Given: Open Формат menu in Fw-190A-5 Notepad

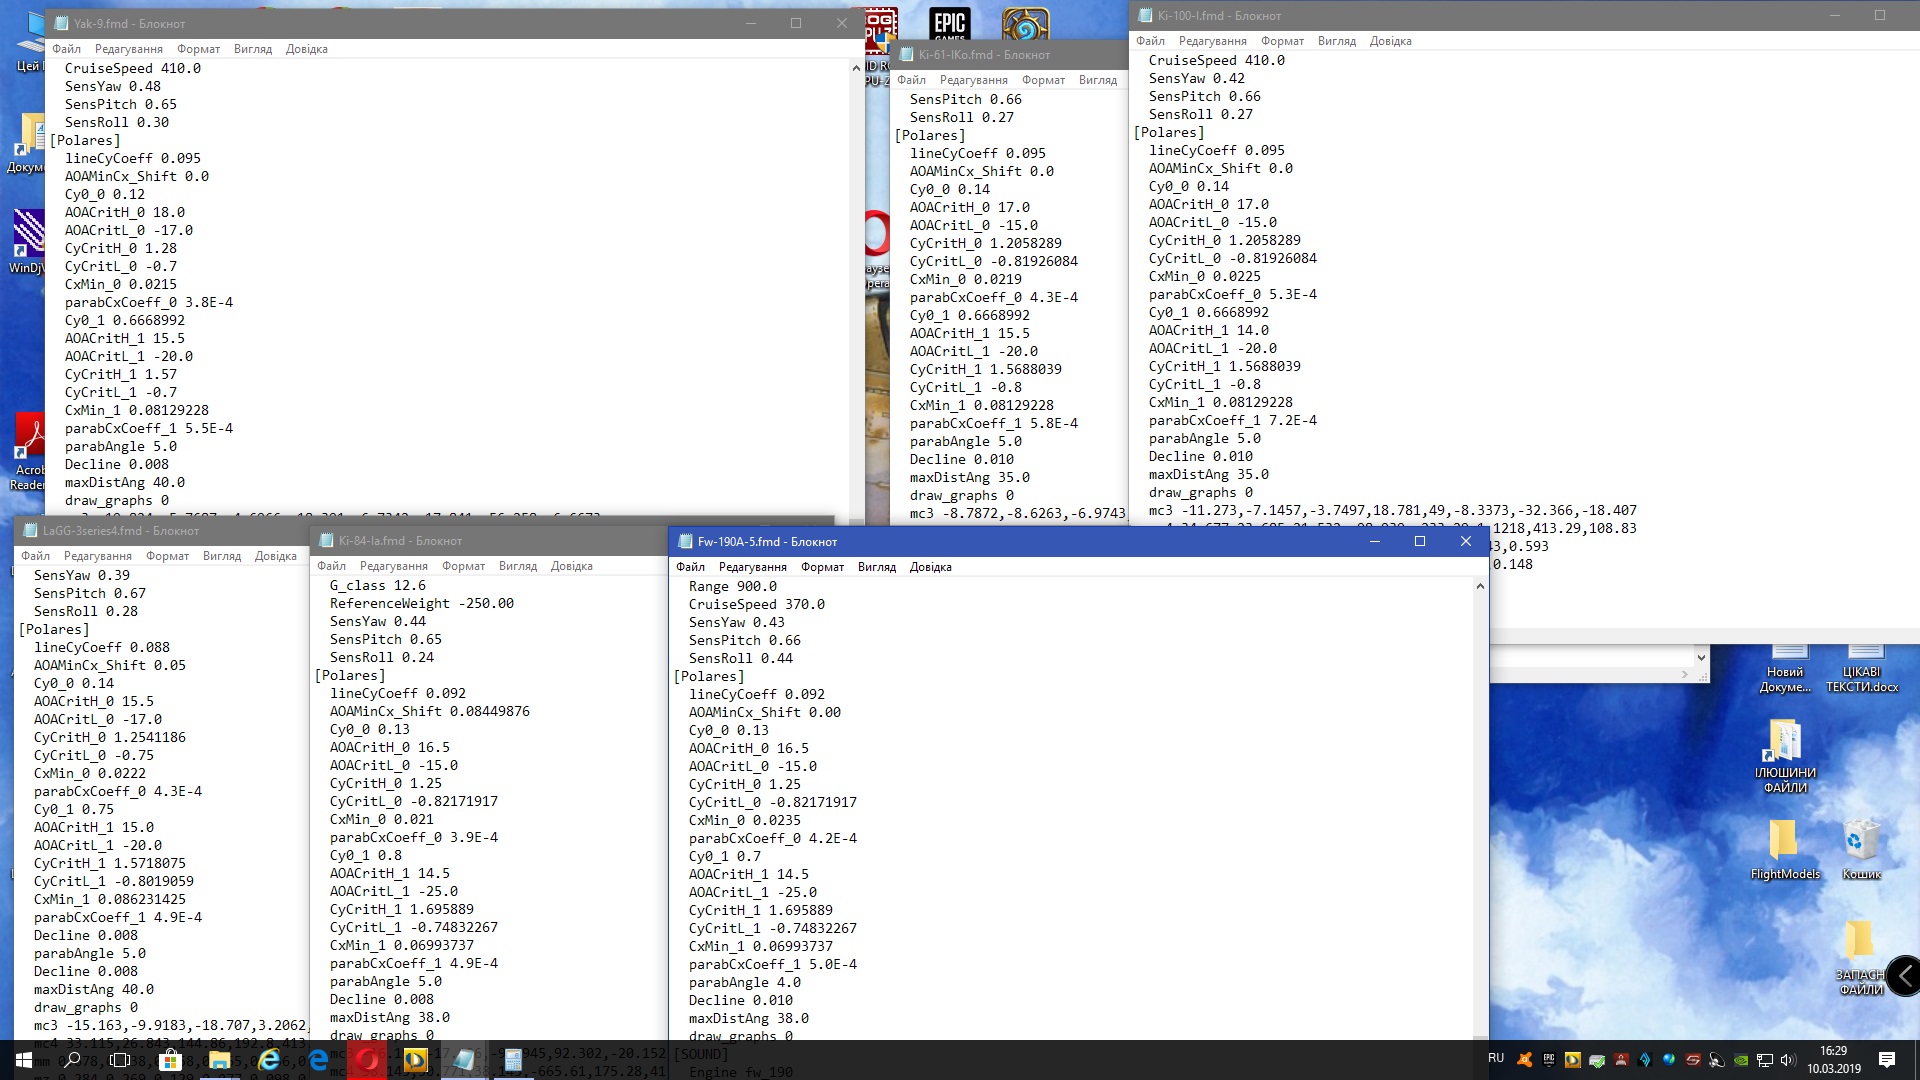Looking at the screenshot, I should (822, 567).
